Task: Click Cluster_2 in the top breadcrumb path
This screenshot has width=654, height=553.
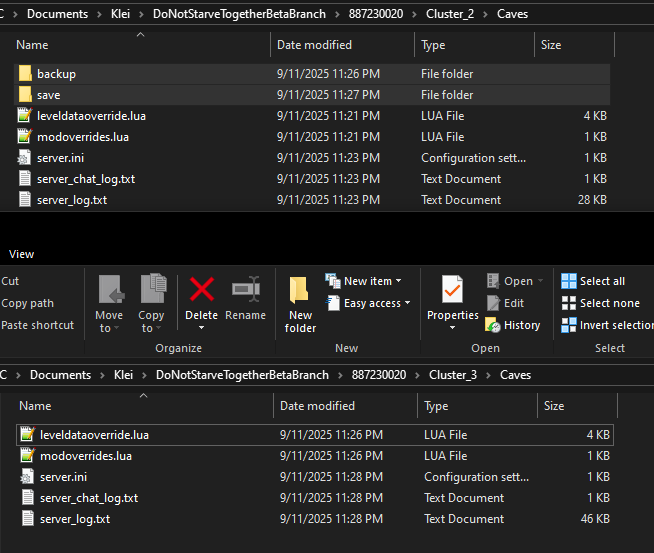Action: coord(453,14)
